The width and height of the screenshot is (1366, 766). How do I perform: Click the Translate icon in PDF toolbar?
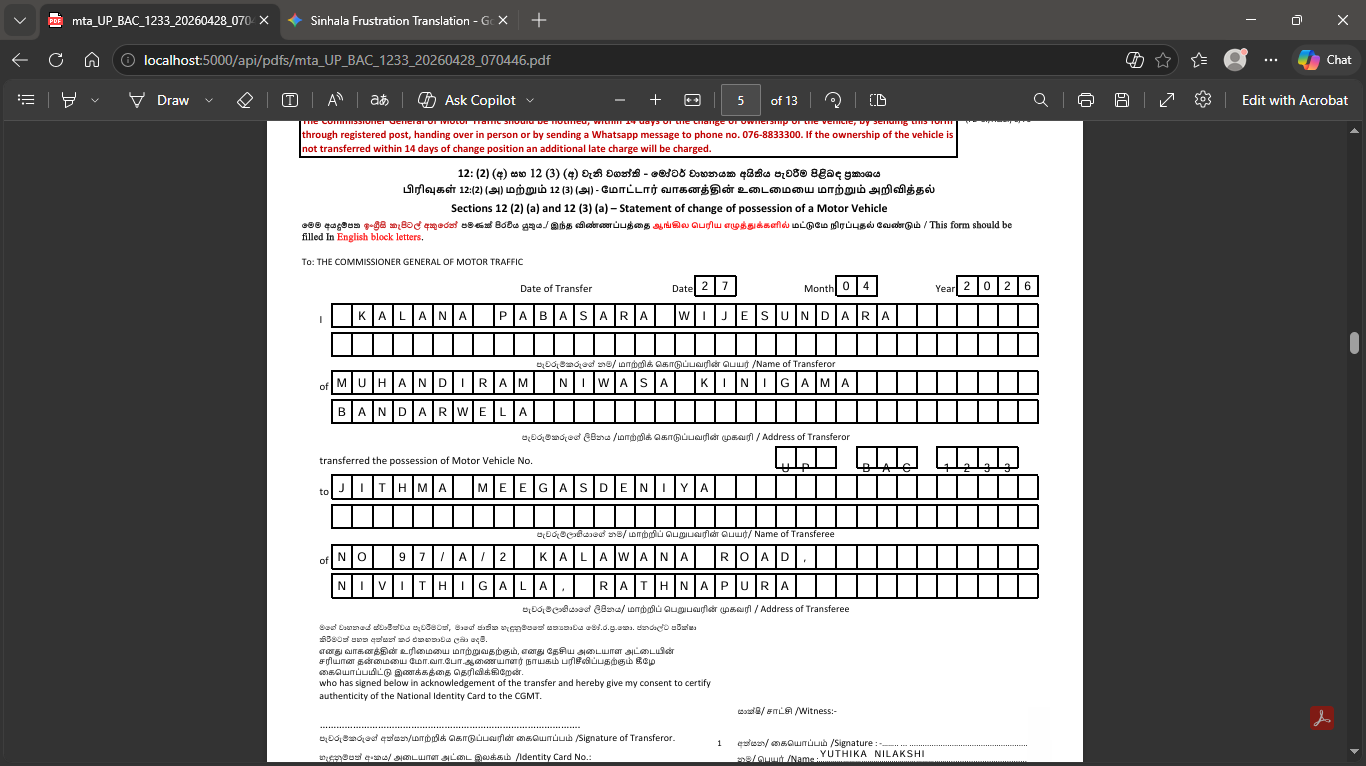click(379, 100)
